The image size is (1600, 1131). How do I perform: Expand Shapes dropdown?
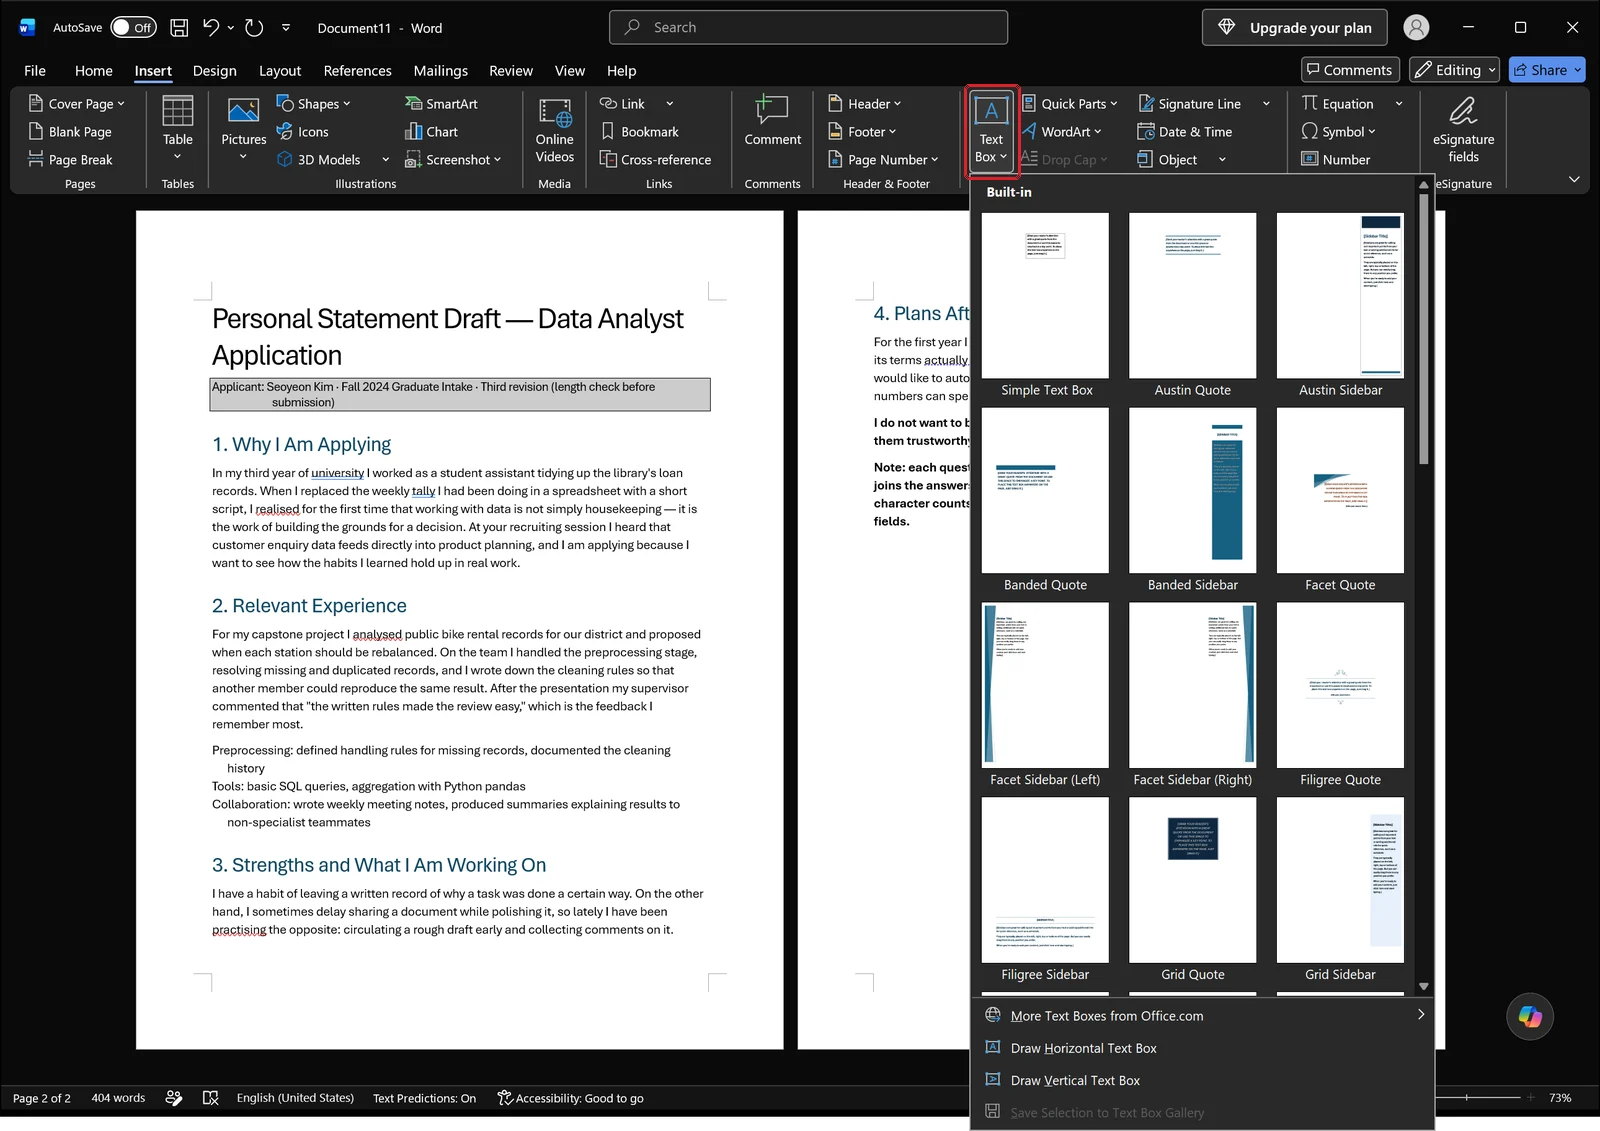pyautogui.click(x=347, y=104)
